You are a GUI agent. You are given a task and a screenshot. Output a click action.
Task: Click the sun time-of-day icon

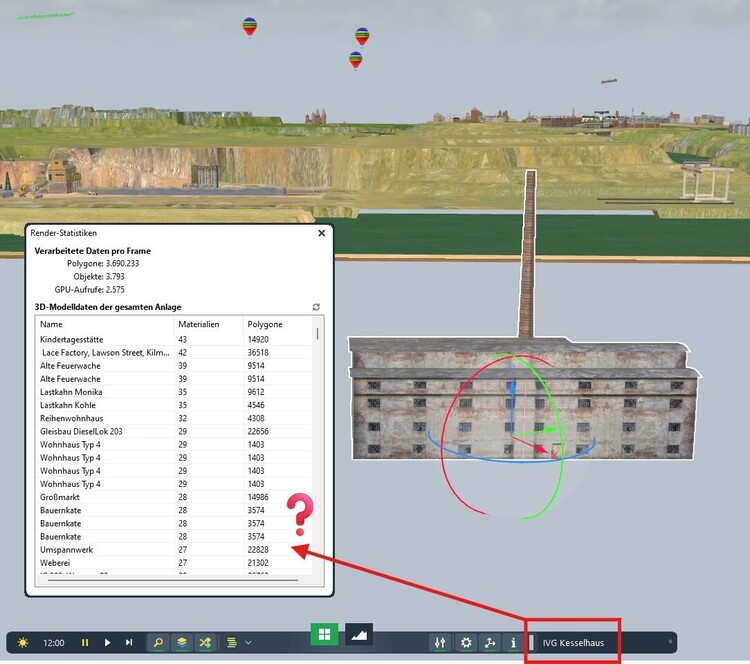(22, 643)
